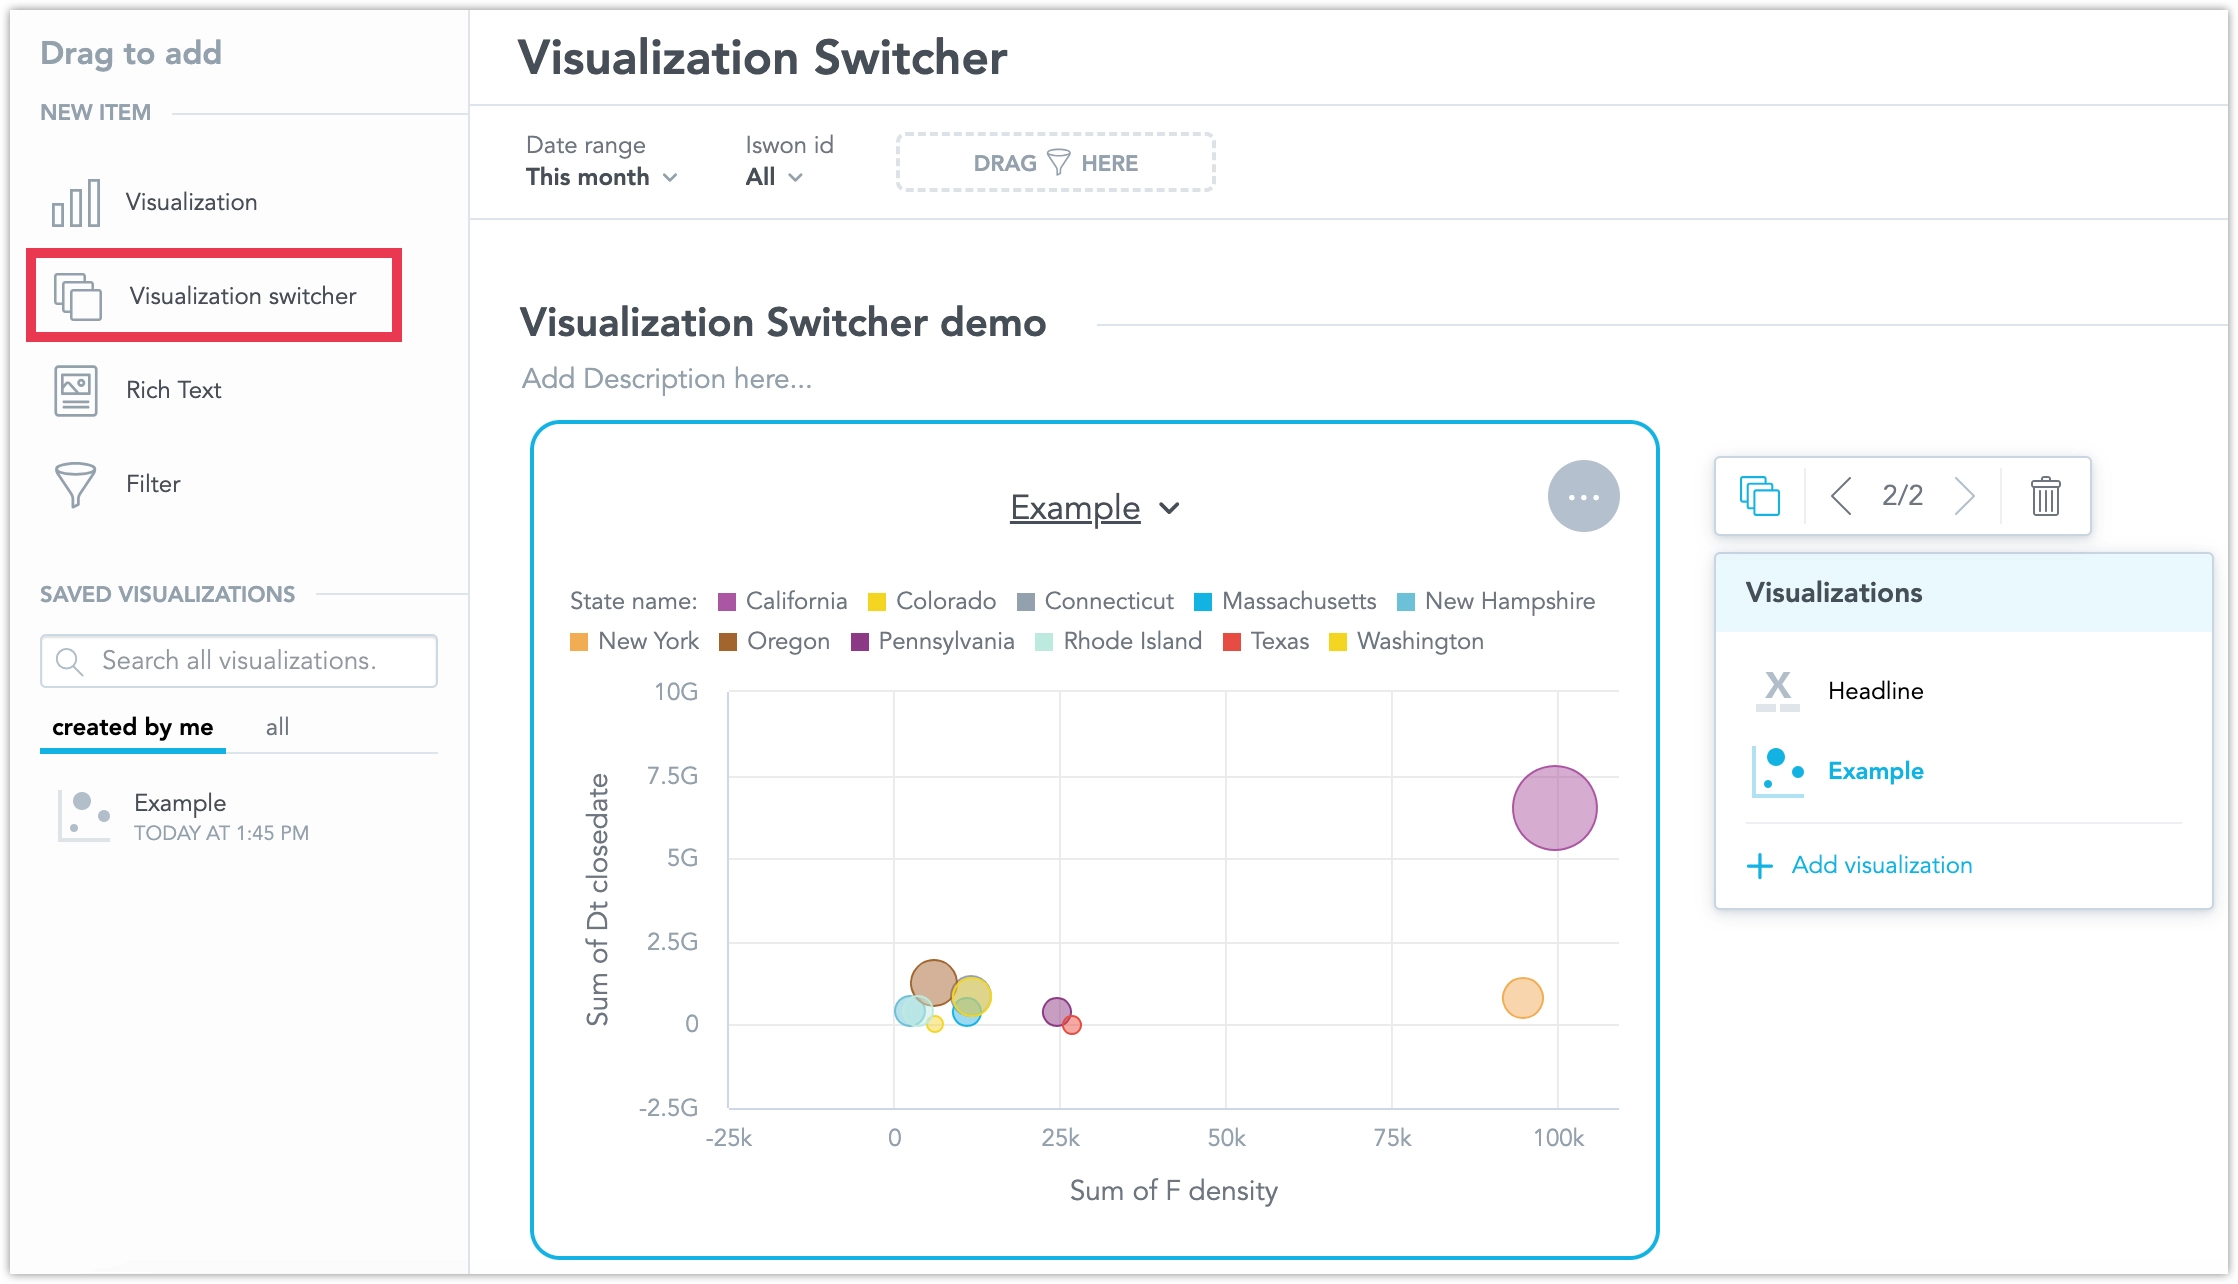
Task: Open the chart's ellipsis options menu
Action: [x=1583, y=495]
